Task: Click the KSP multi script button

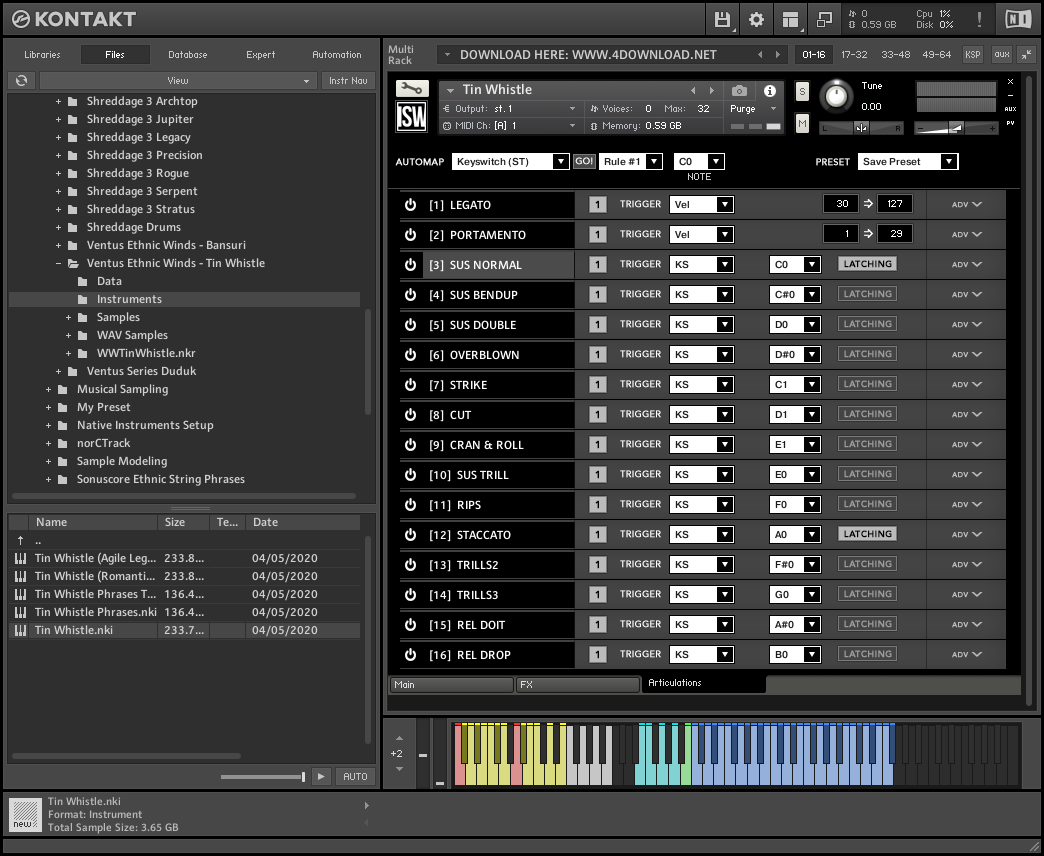Action: click(x=973, y=55)
